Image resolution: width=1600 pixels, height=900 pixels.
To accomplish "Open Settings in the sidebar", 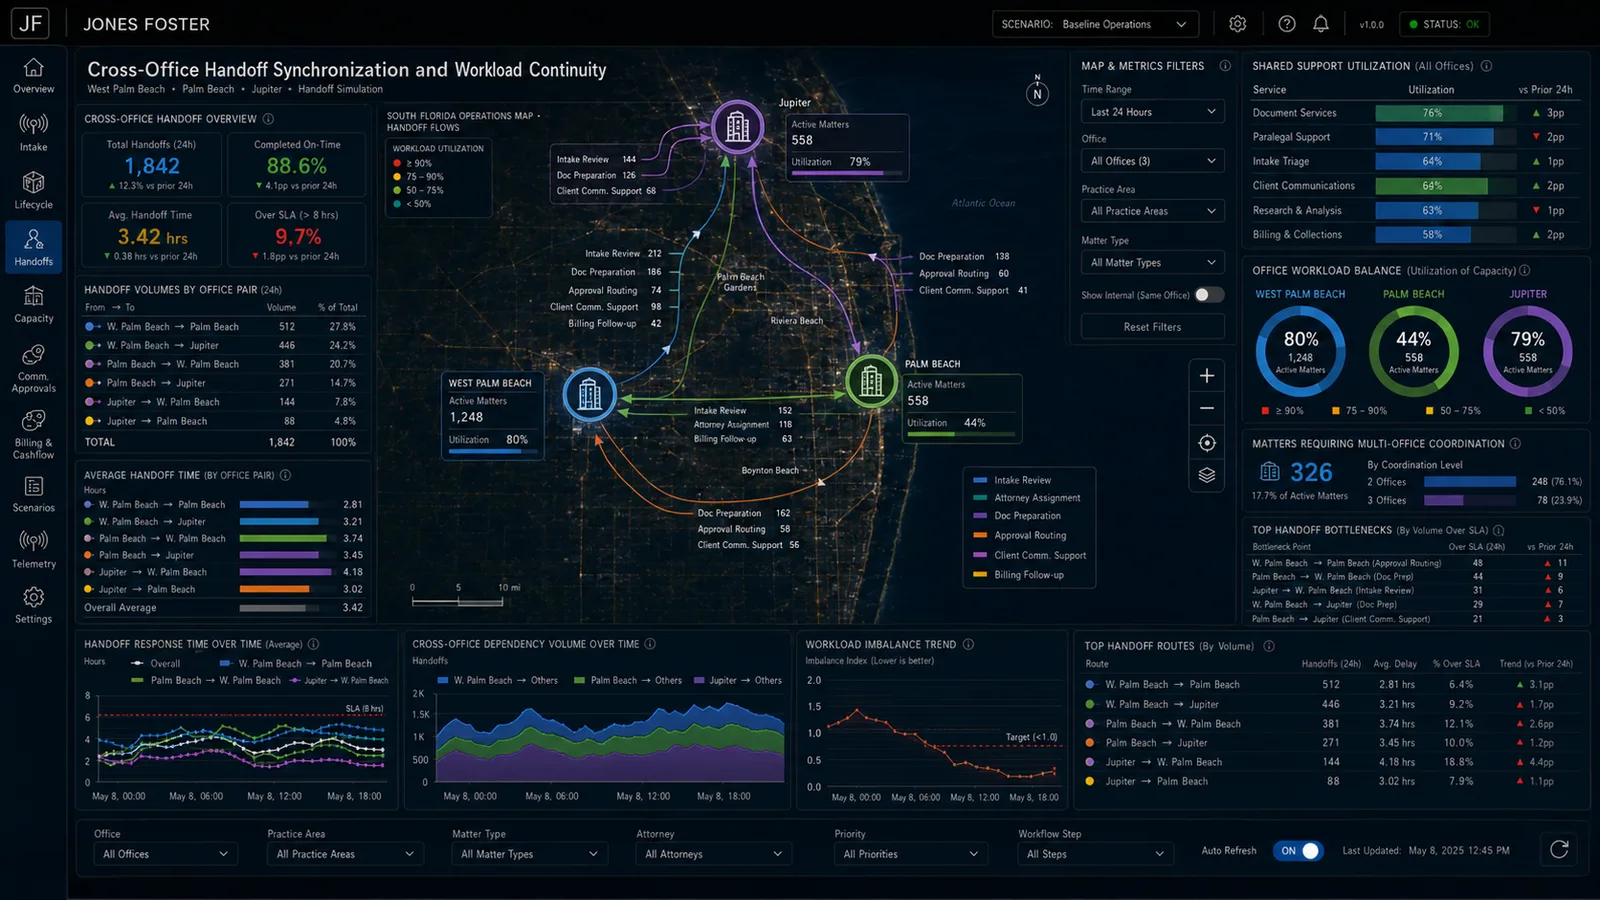I will tap(33, 606).
